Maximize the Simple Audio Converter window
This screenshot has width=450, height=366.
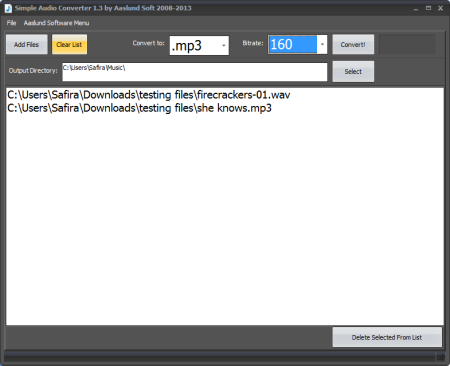click(x=428, y=8)
